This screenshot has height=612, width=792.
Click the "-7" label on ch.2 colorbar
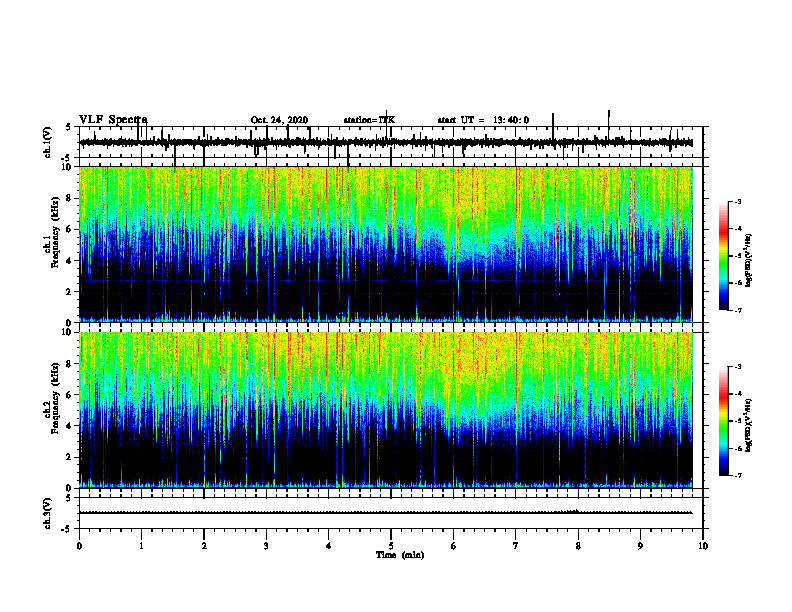tap(738, 475)
